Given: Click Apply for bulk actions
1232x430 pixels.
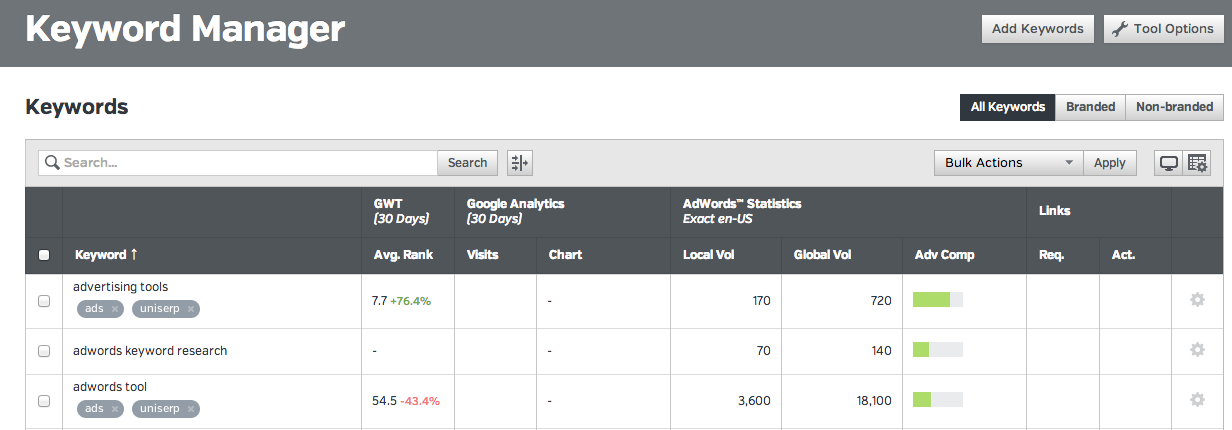Looking at the screenshot, I should 1109,163.
